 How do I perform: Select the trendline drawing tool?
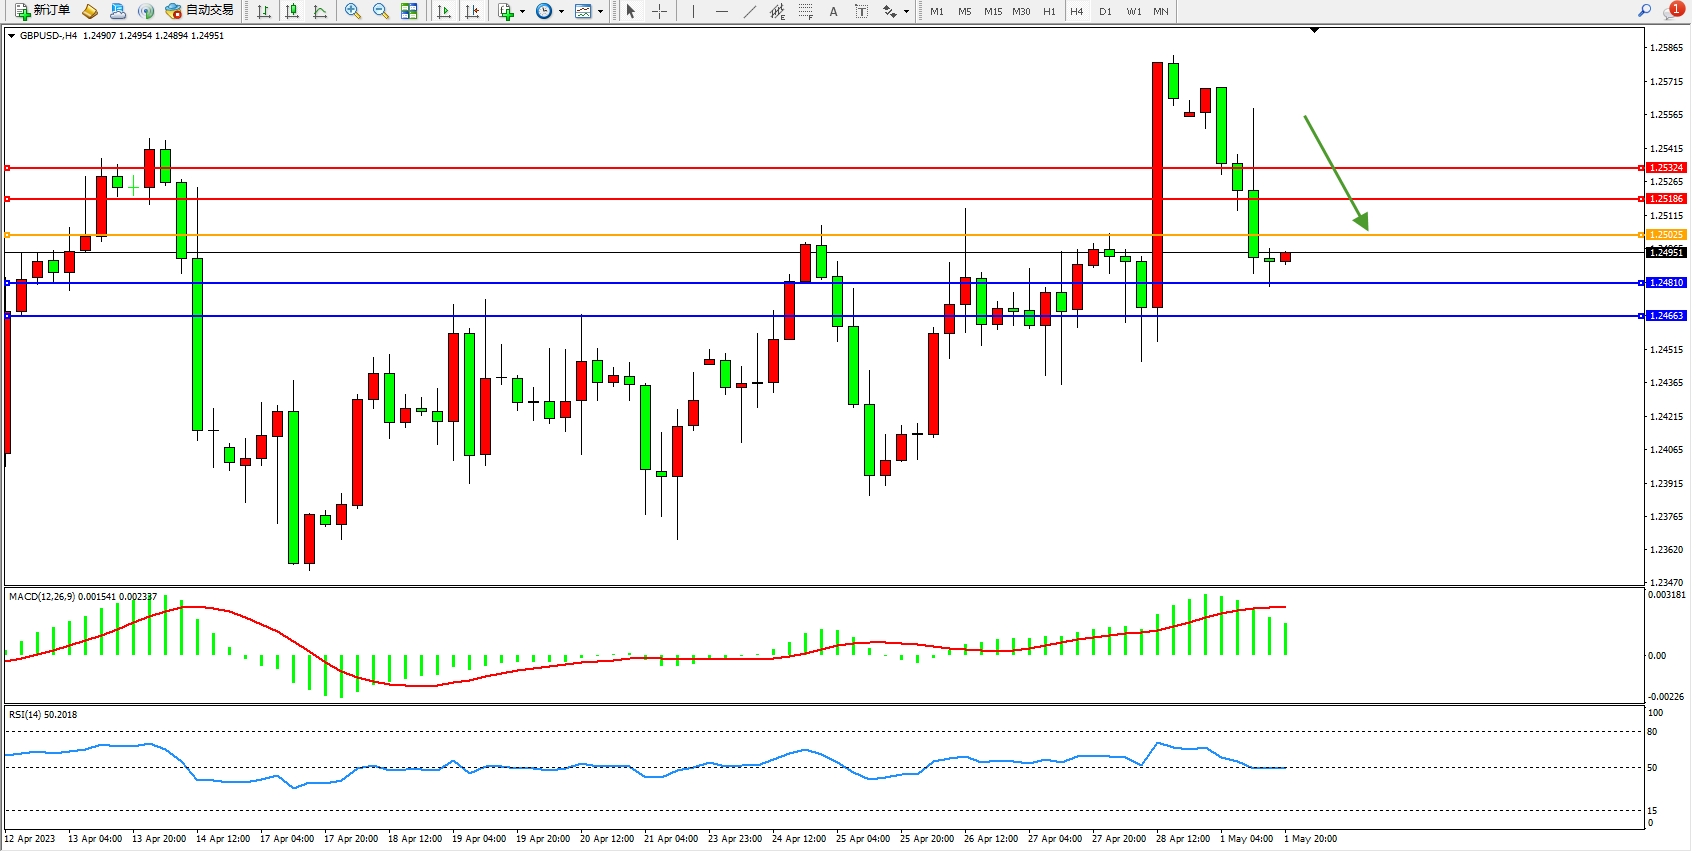pyautogui.click(x=750, y=11)
